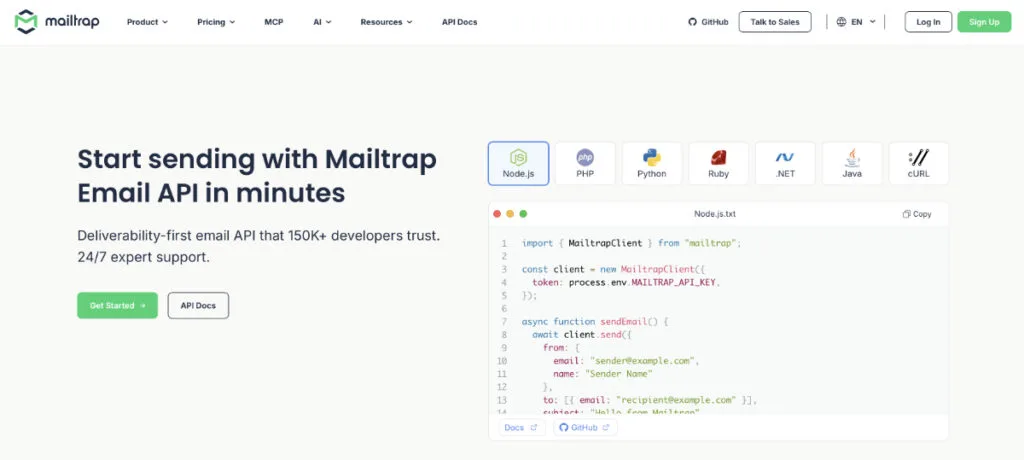Select the Python language tab
Screen dimensions: 1024x460
(x=652, y=163)
